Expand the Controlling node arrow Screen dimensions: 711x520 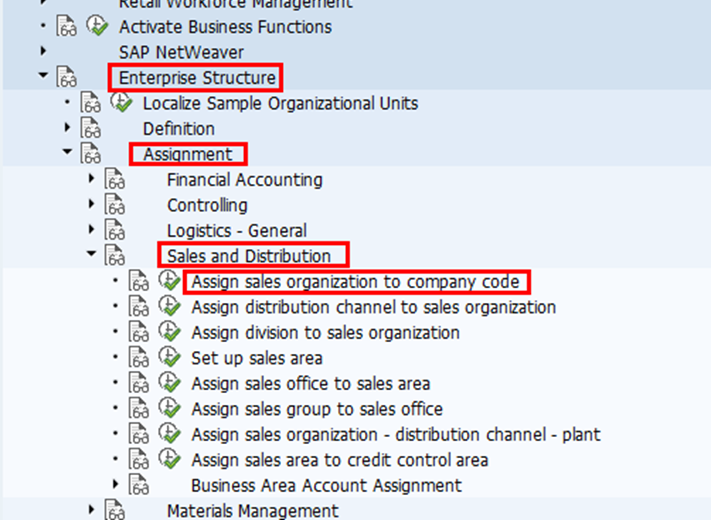point(92,205)
